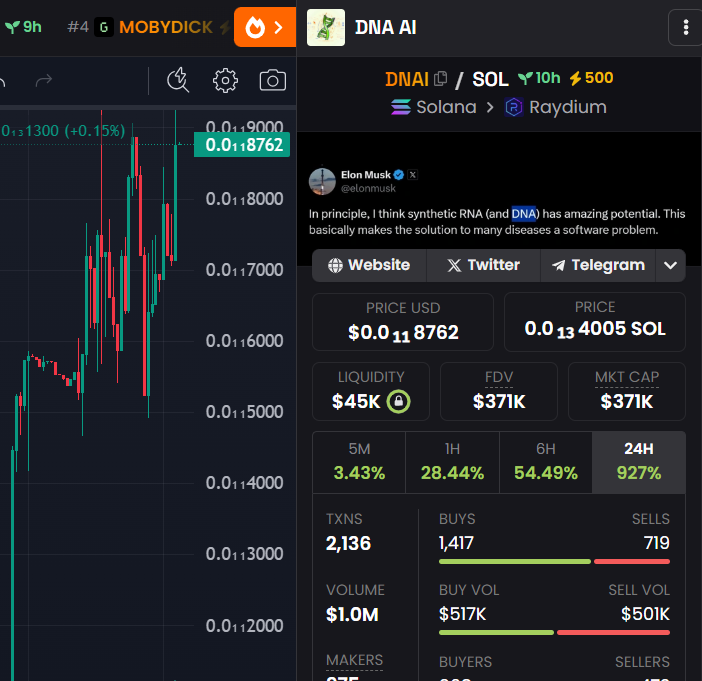Click the liquidity lock icon
The image size is (702, 681).
click(398, 401)
